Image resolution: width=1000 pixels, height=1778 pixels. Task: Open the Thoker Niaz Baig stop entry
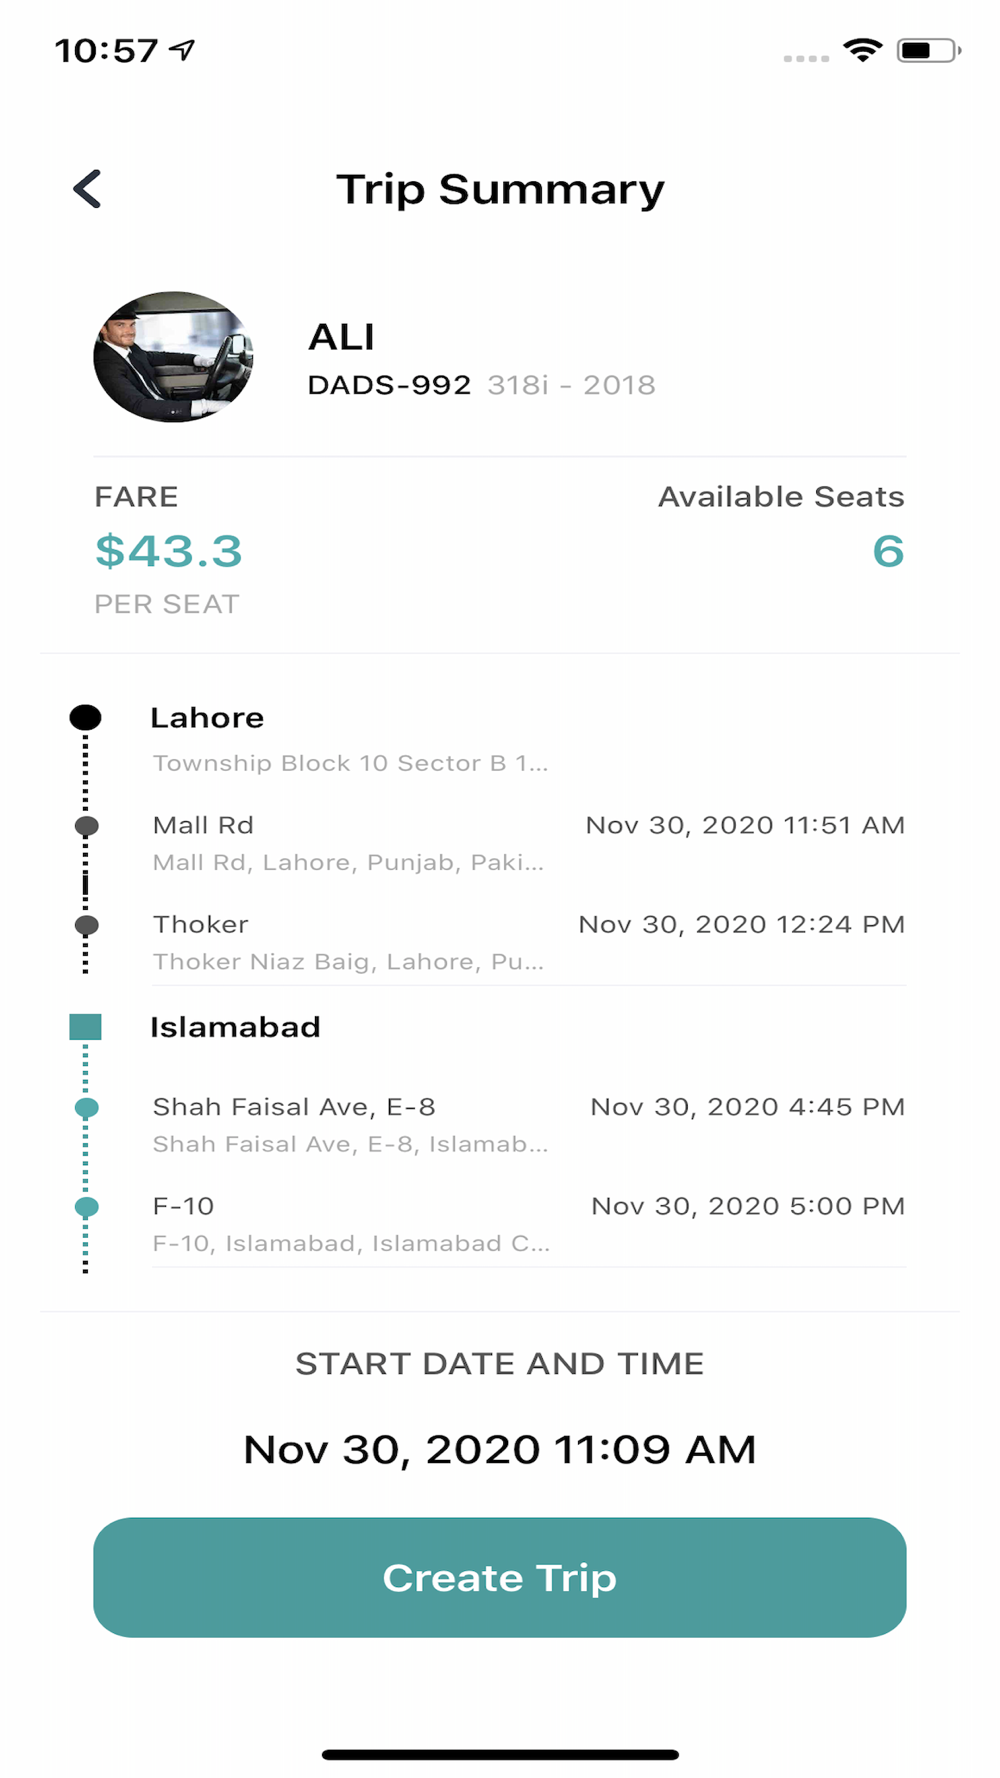(529, 942)
